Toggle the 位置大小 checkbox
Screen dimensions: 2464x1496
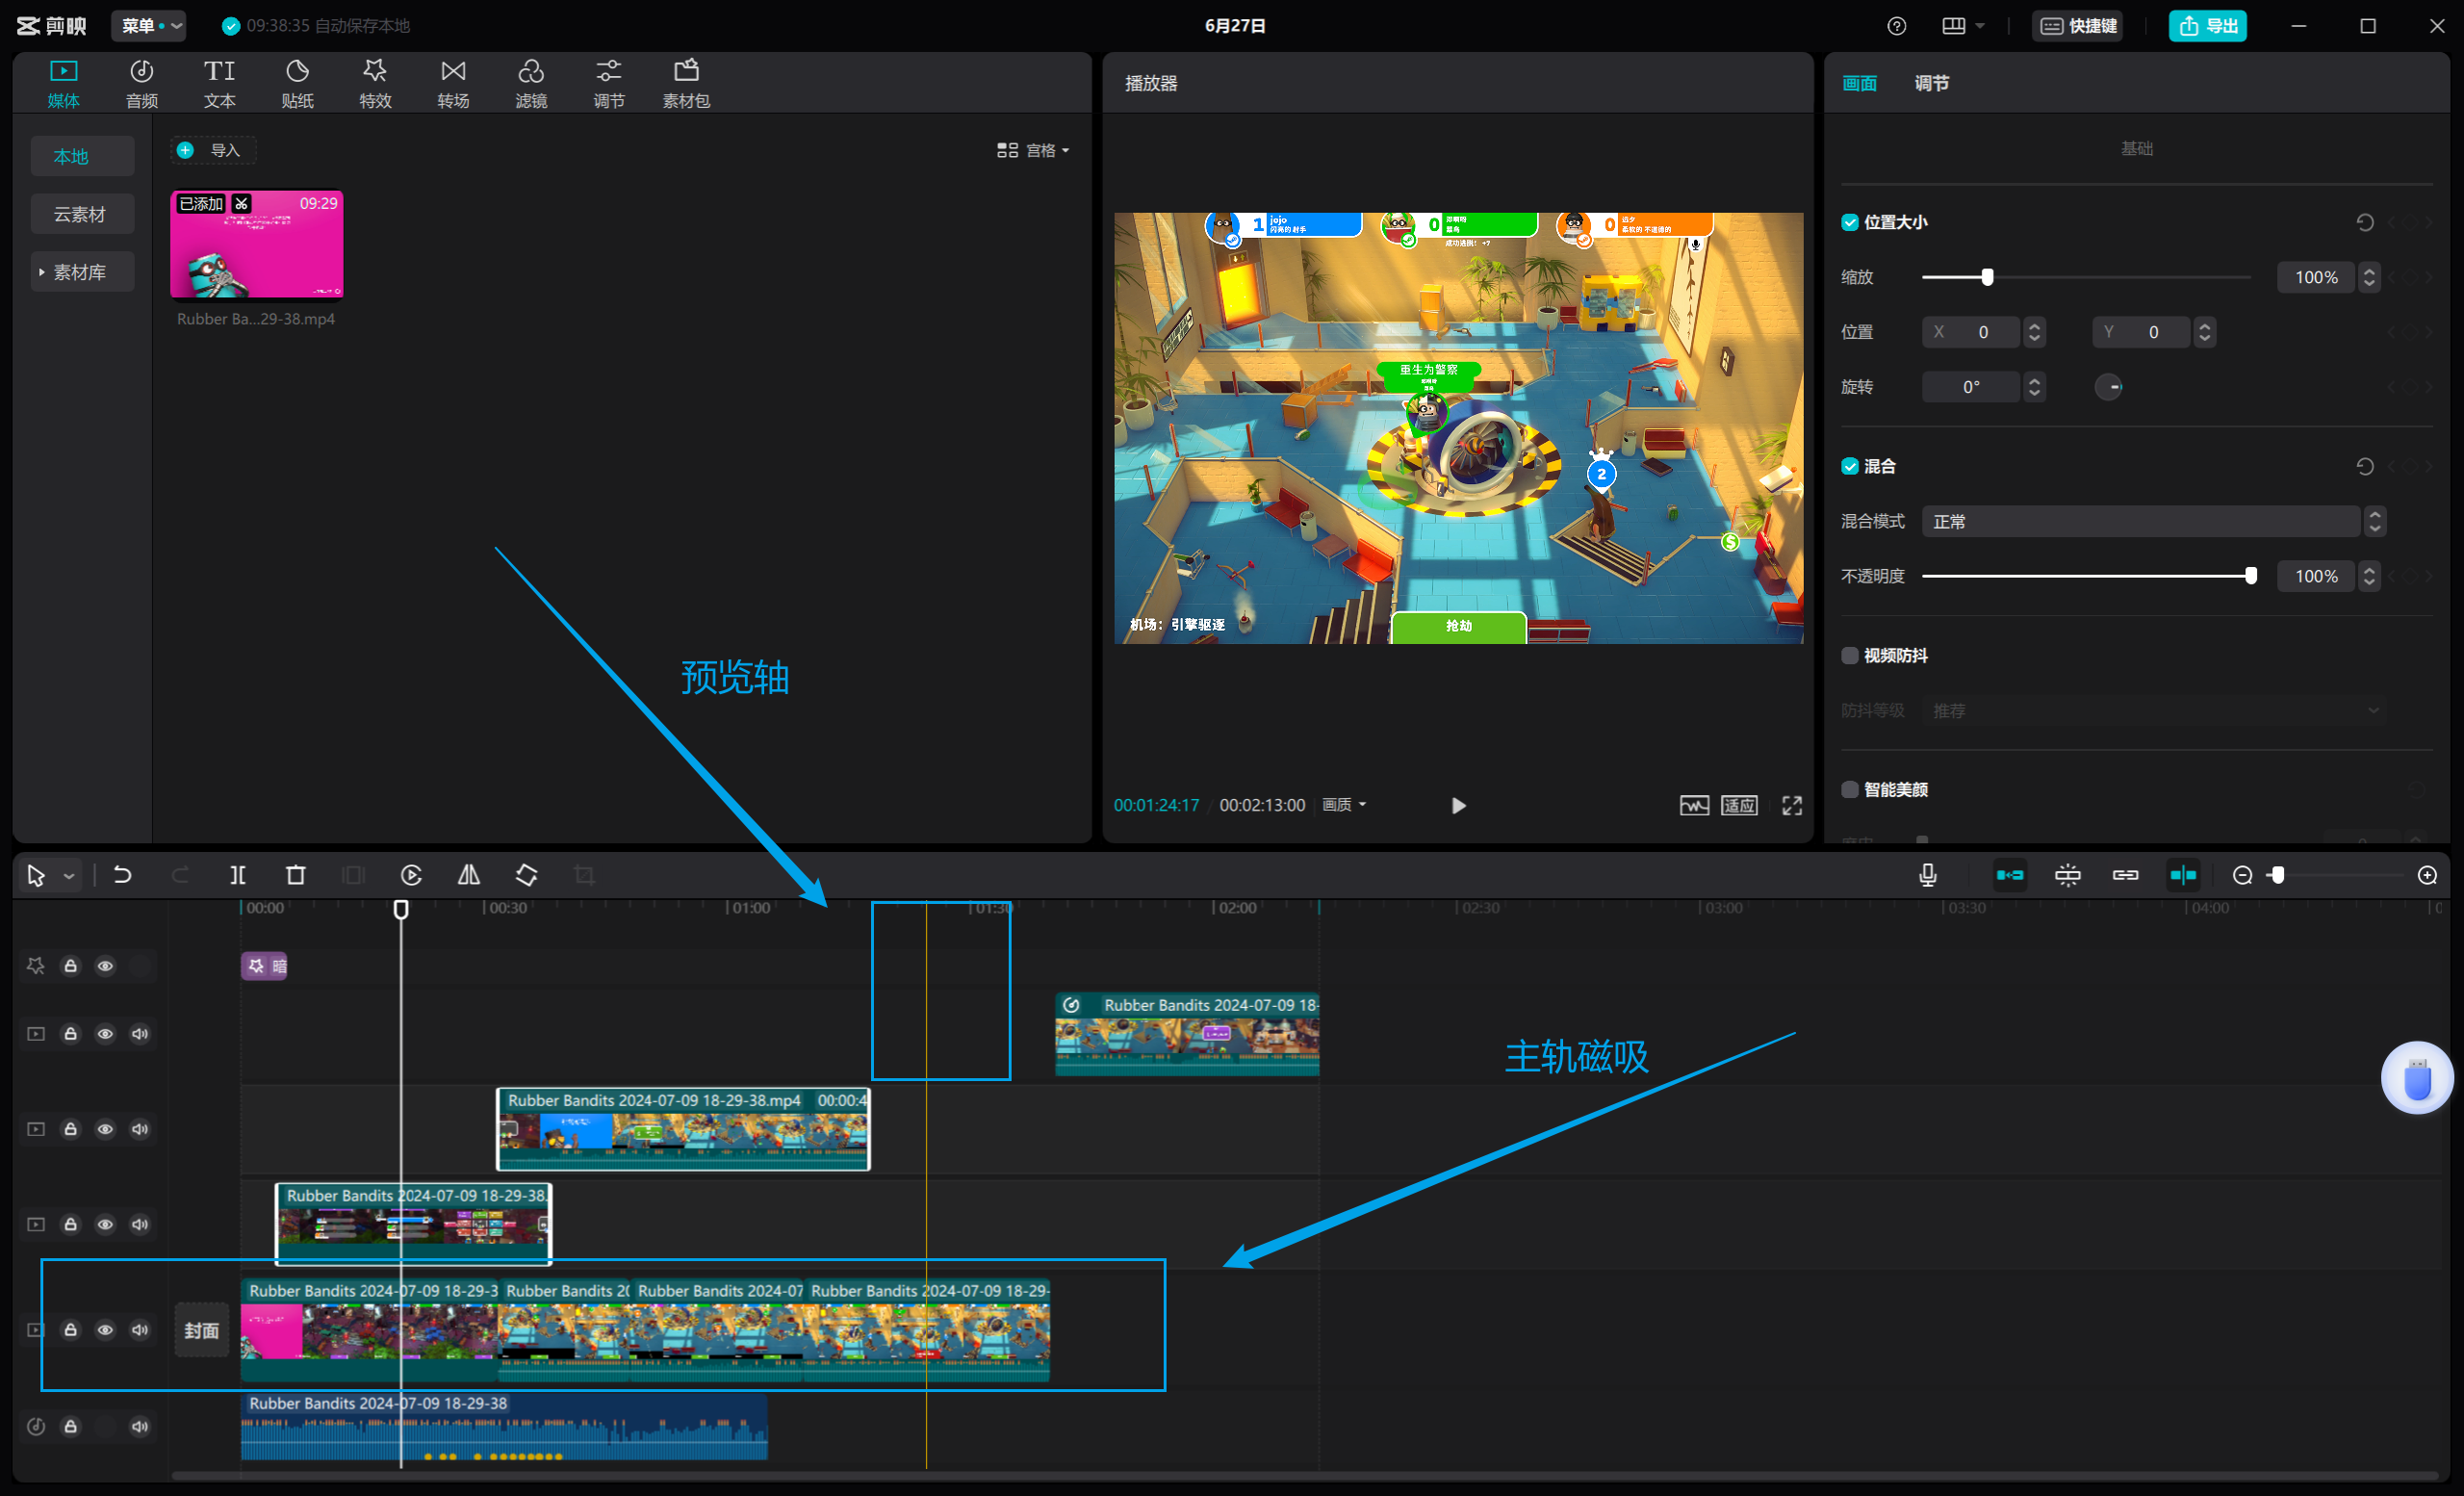point(1850,223)
